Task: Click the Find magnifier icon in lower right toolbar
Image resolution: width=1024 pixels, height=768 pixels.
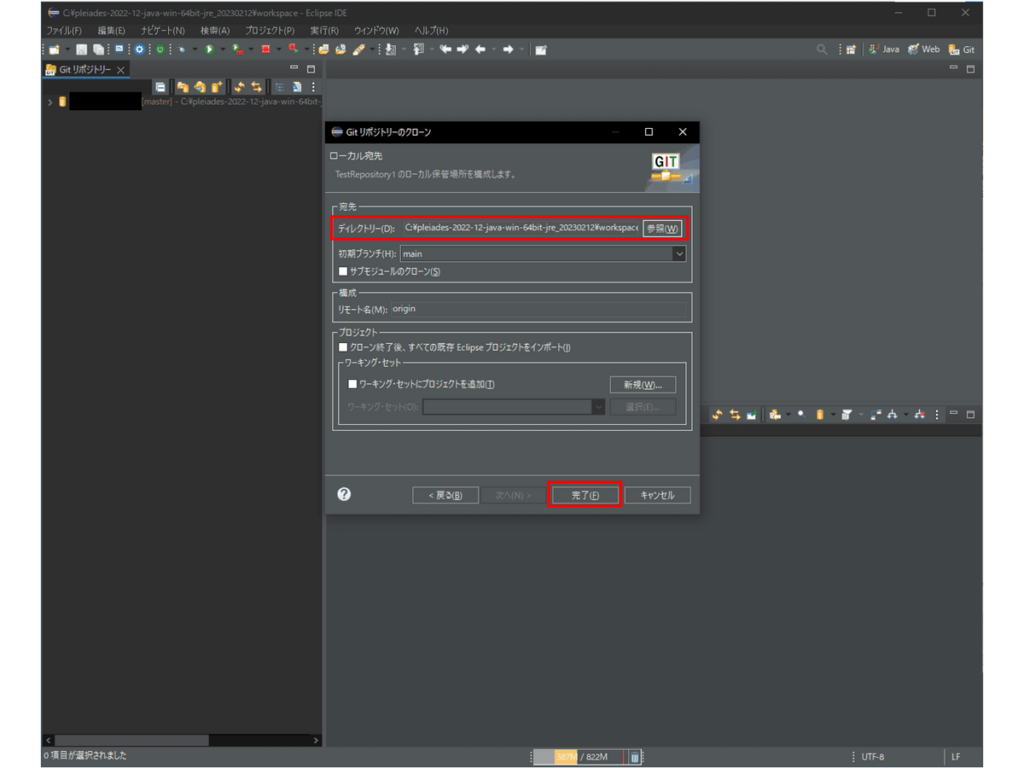Action: [x=801, y=414]
